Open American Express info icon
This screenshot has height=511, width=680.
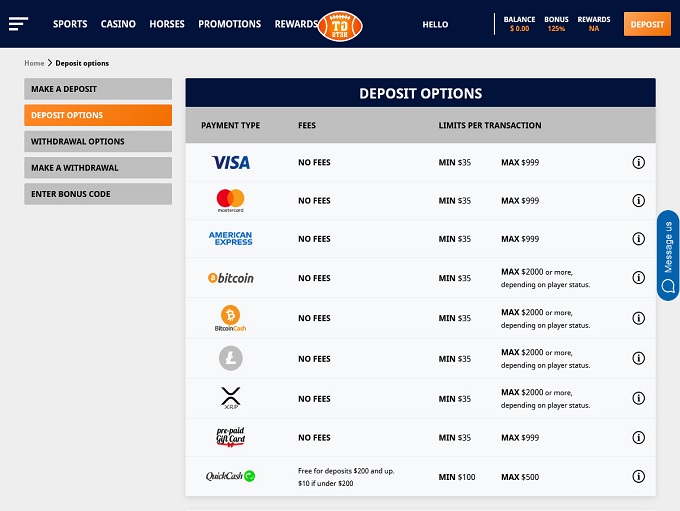point(639,239)
